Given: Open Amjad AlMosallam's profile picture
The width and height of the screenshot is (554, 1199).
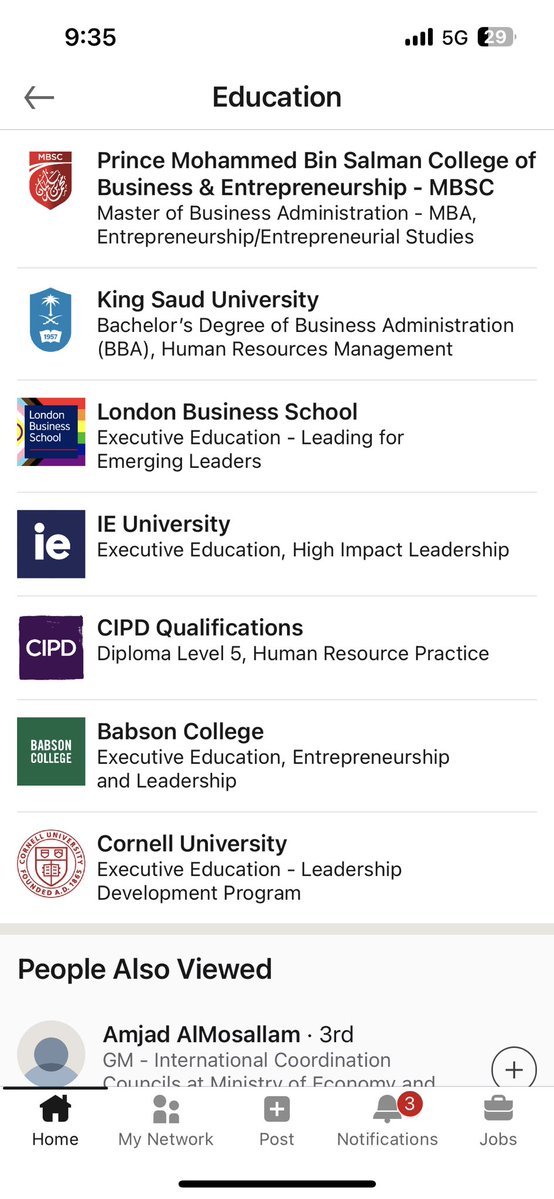Looking at the screenshot, I should pos(51,1054).
